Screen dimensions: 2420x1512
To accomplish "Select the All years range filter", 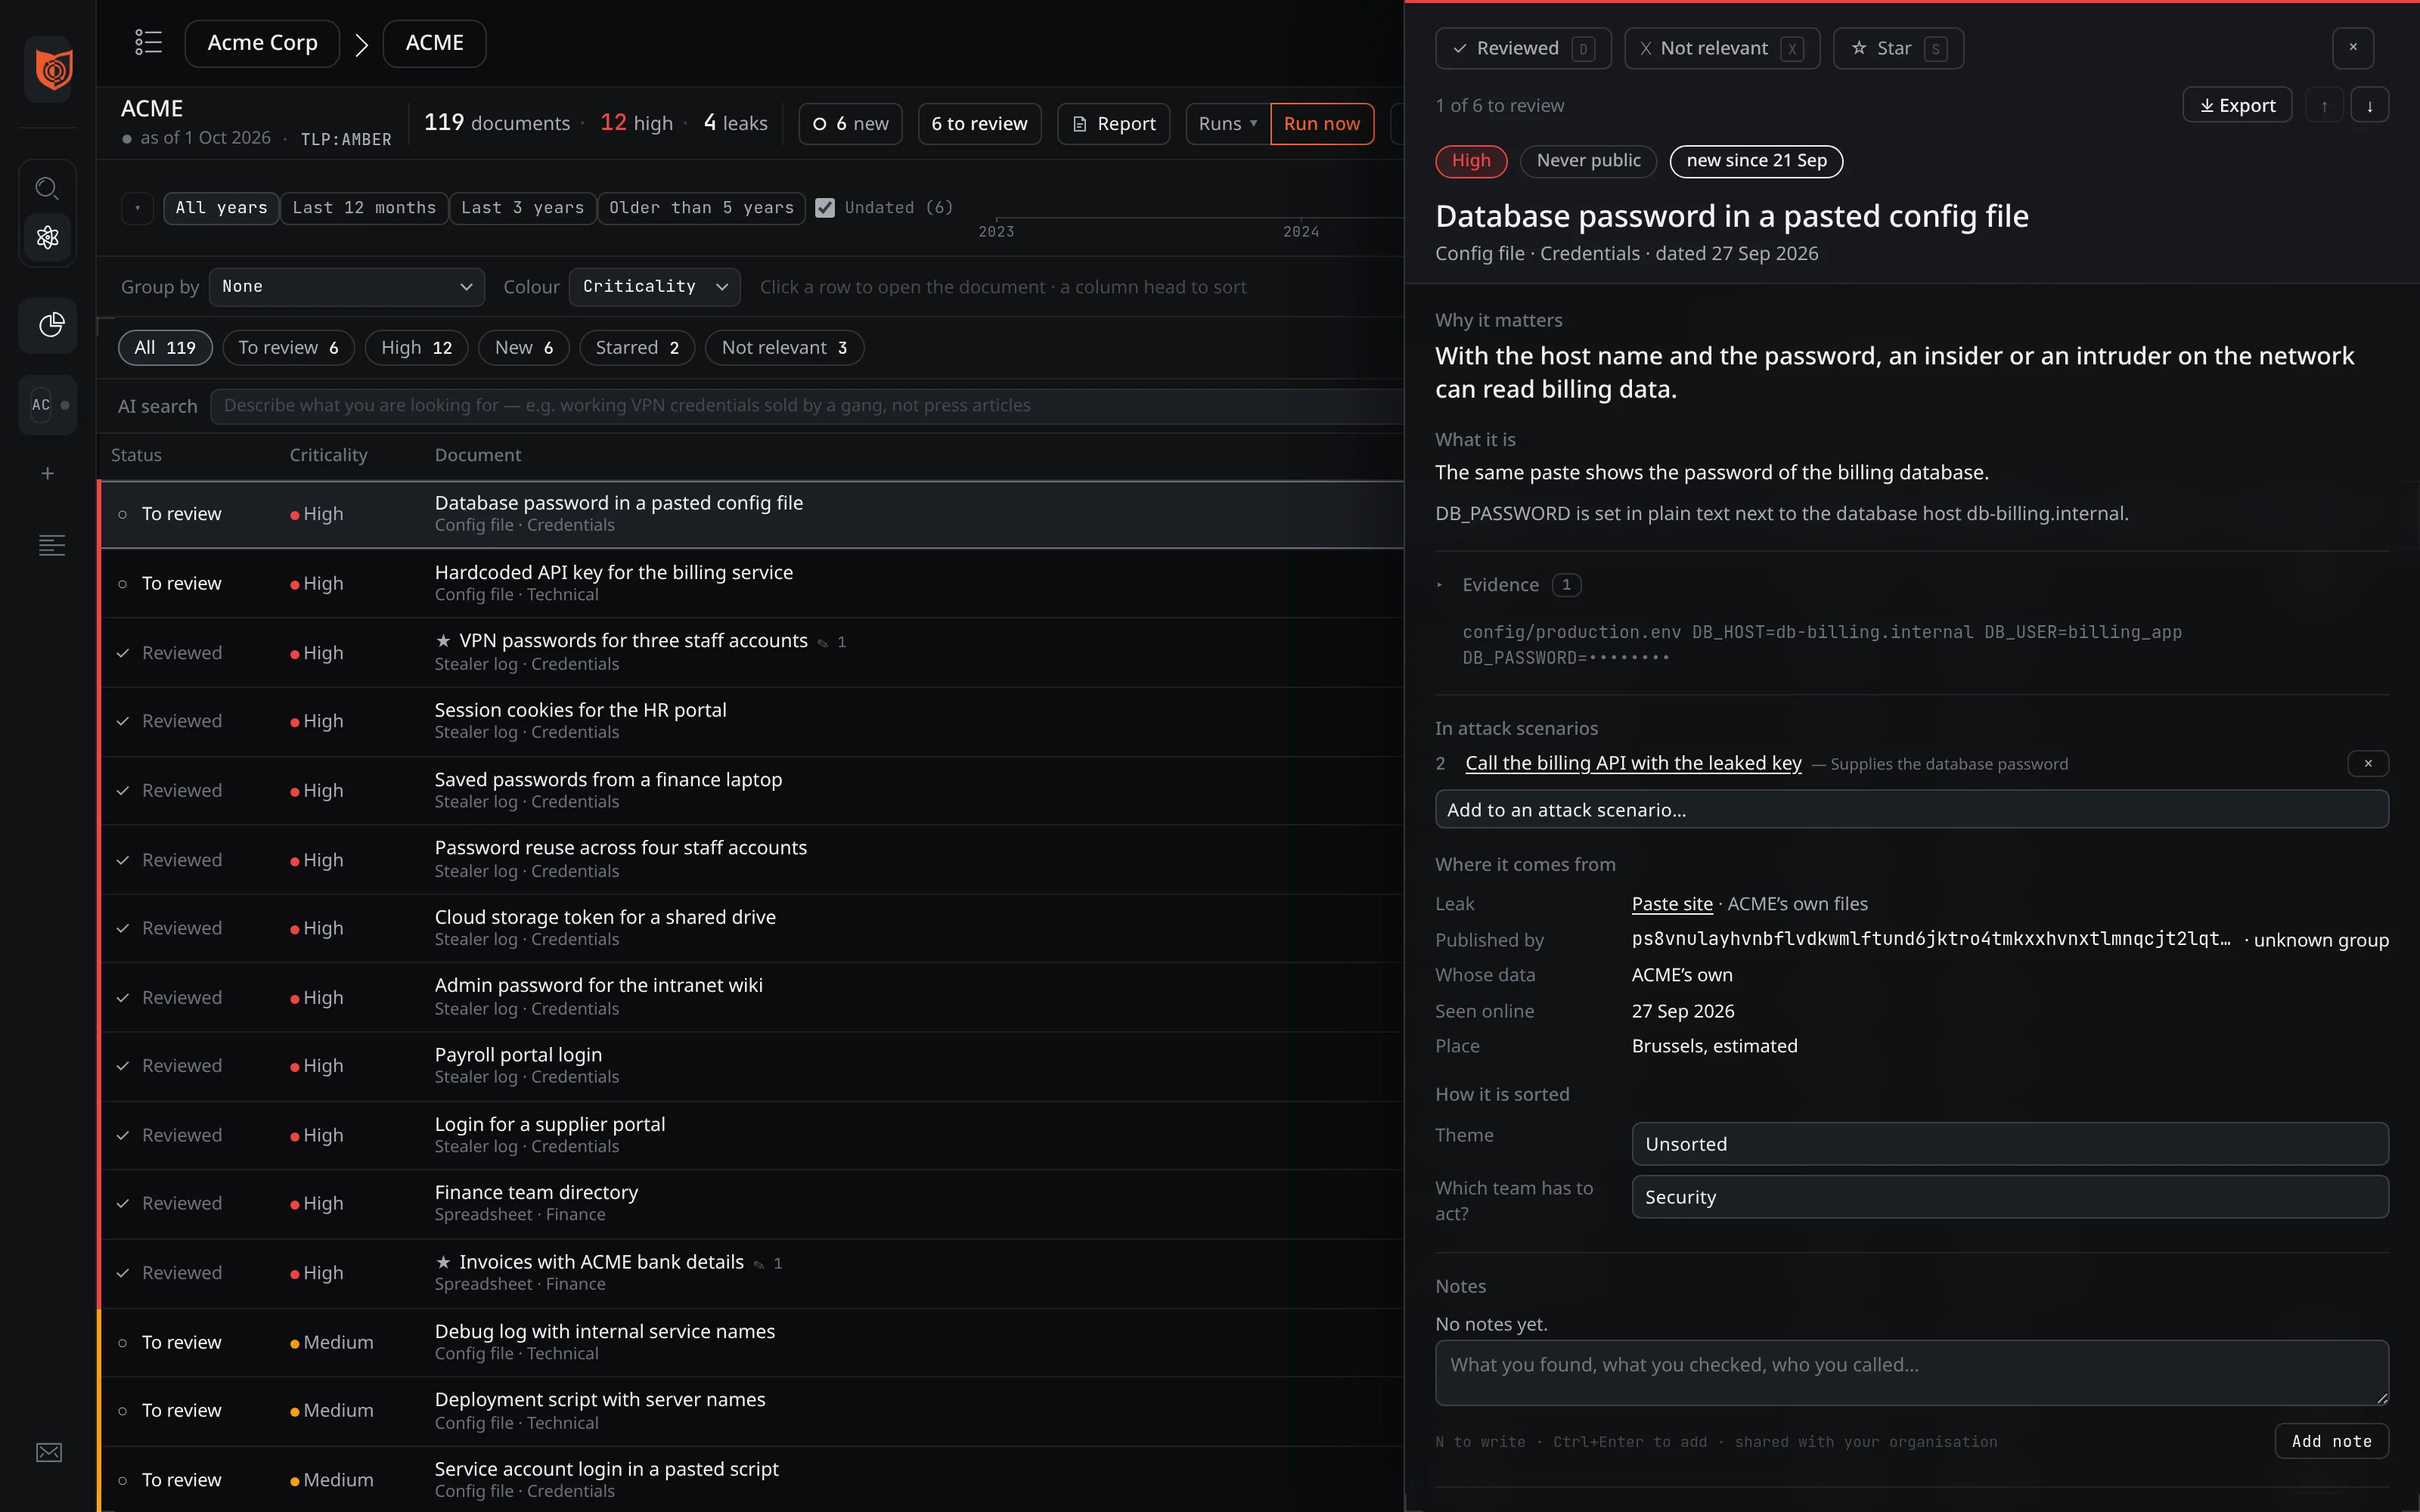I will 221,208.
